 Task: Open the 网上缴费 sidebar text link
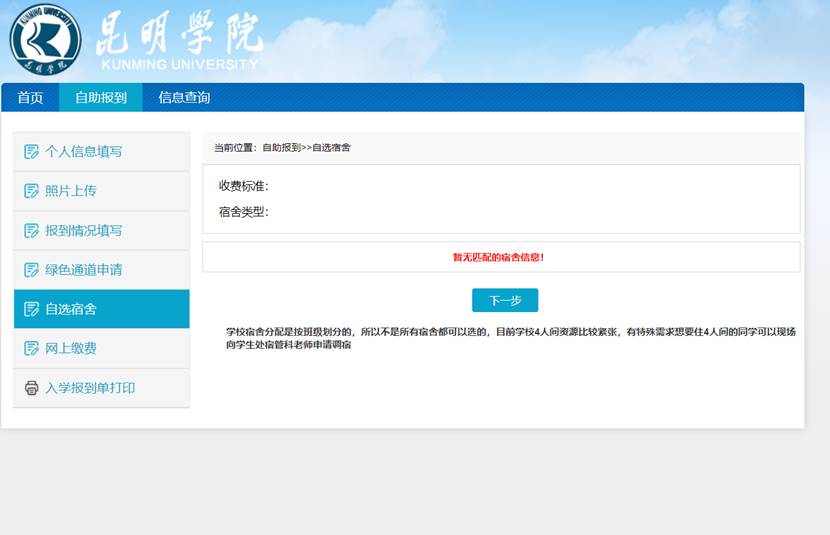pos(70,348)
